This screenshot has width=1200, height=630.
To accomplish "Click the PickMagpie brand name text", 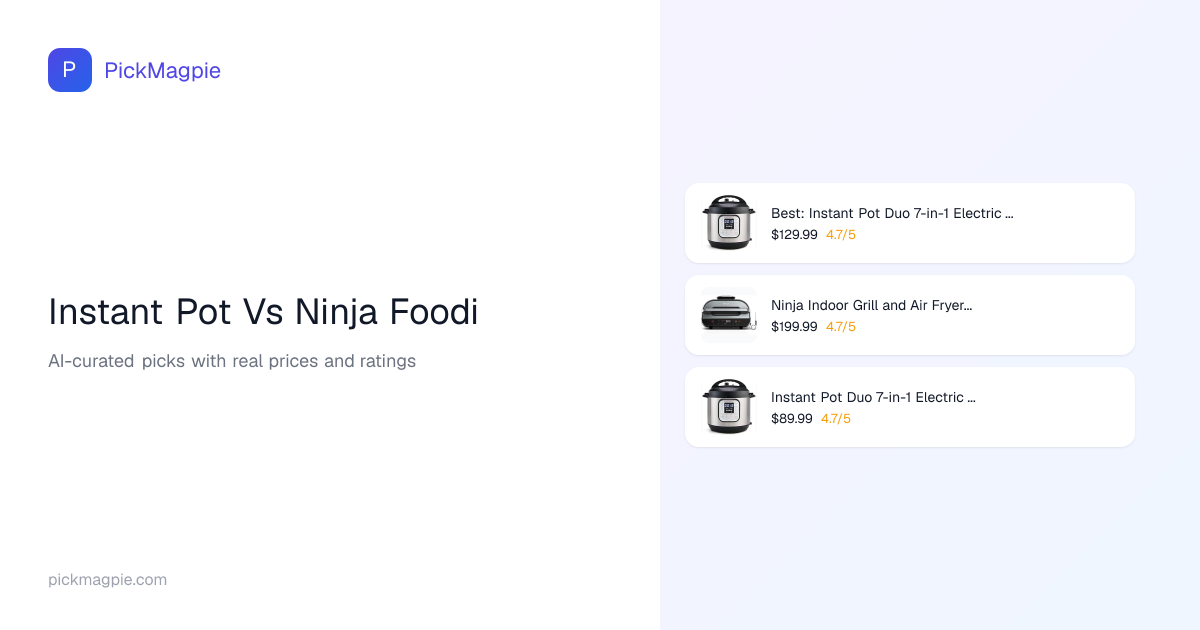I will point(162,70).
